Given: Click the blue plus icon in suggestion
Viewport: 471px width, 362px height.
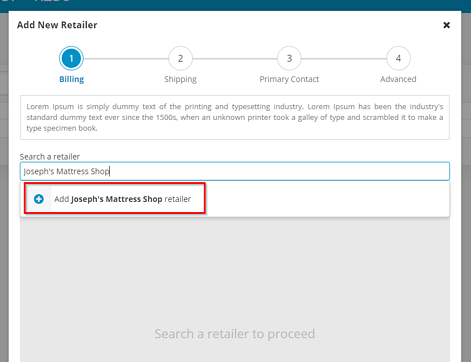Looking at the screenshot, I should pos(39,199).
